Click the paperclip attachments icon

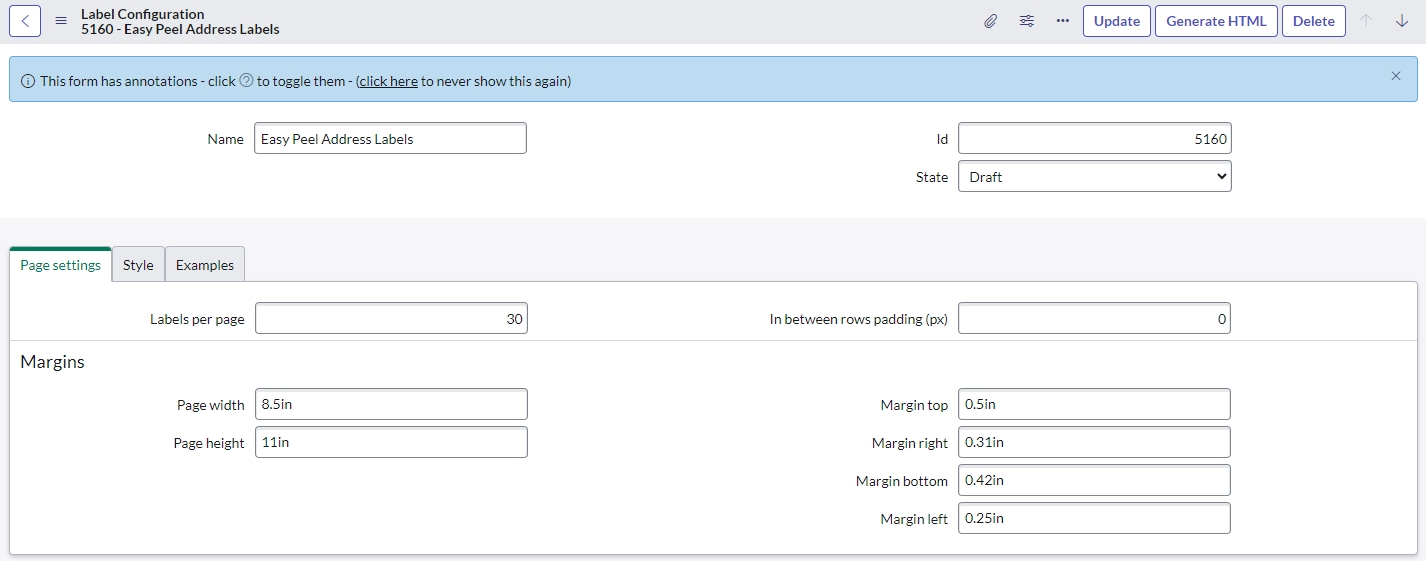pos(990,21)
